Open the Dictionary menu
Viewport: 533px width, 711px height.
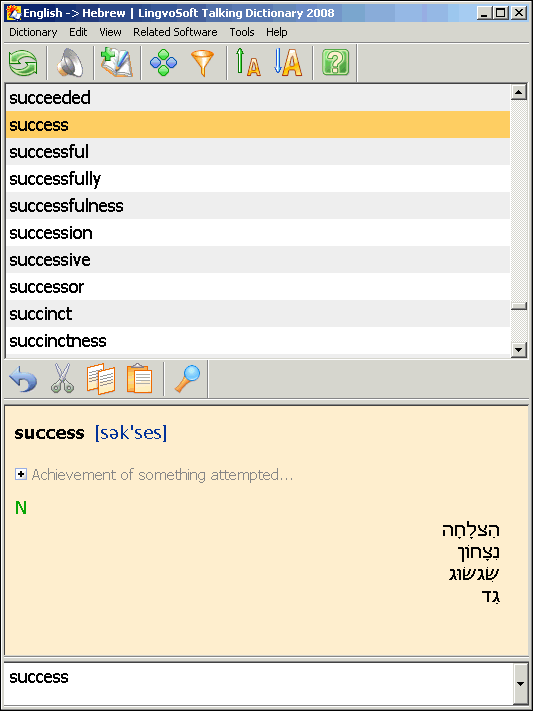[33, 32]
